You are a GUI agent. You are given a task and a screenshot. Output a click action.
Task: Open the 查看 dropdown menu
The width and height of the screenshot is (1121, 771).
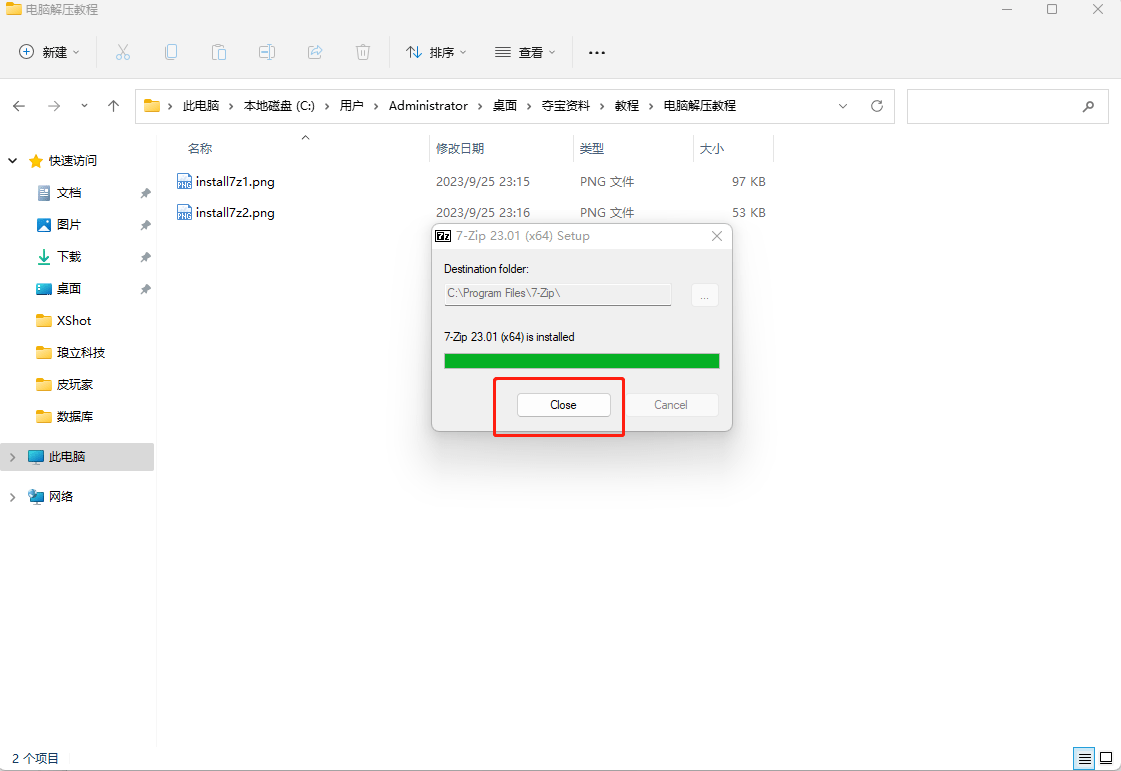[x=525, y=52]
